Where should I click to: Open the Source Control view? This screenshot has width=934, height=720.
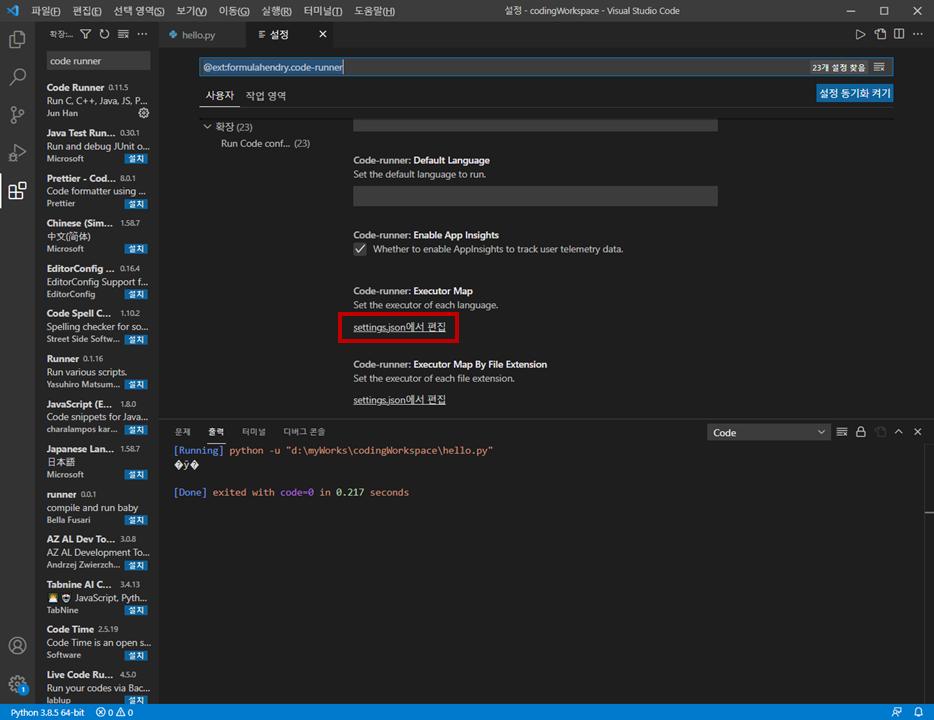(x=17, y=114)
